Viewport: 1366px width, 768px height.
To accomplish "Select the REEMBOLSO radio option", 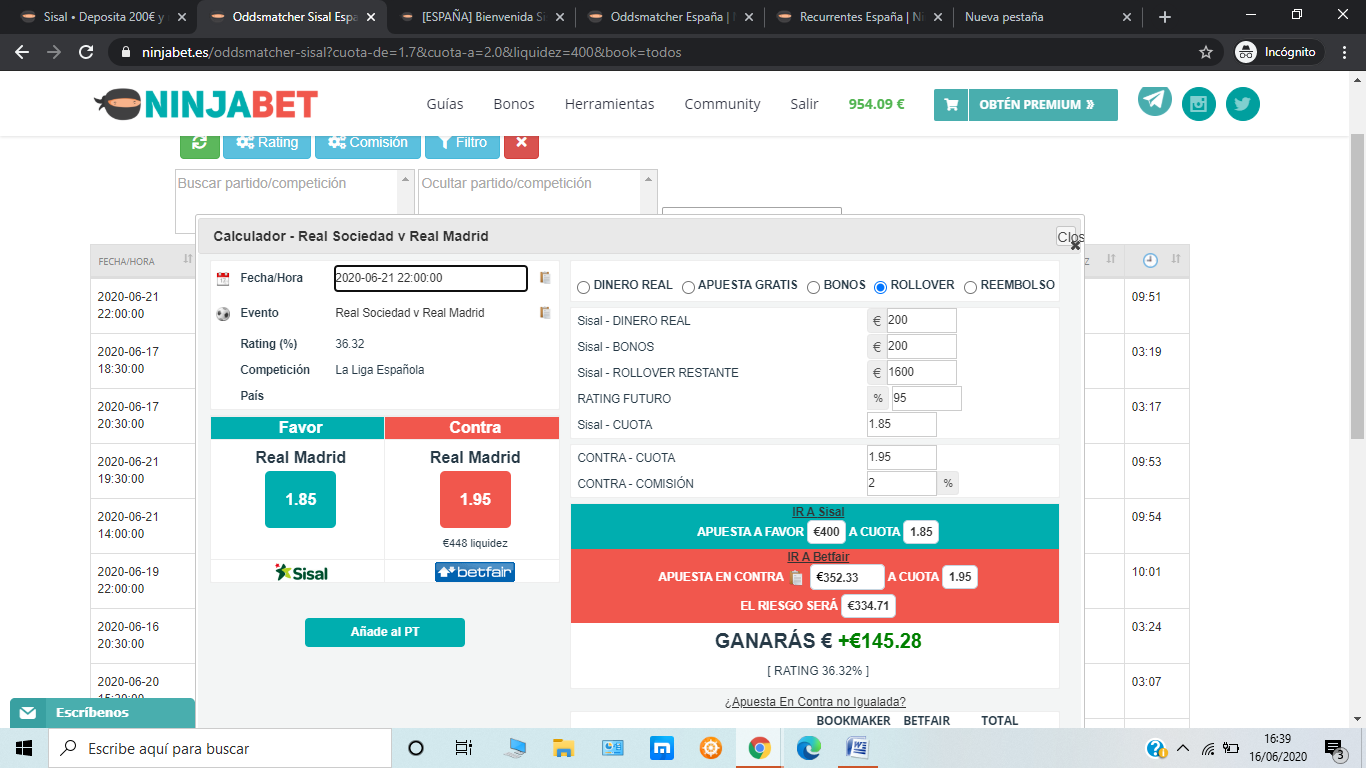I will click(970, 286).
